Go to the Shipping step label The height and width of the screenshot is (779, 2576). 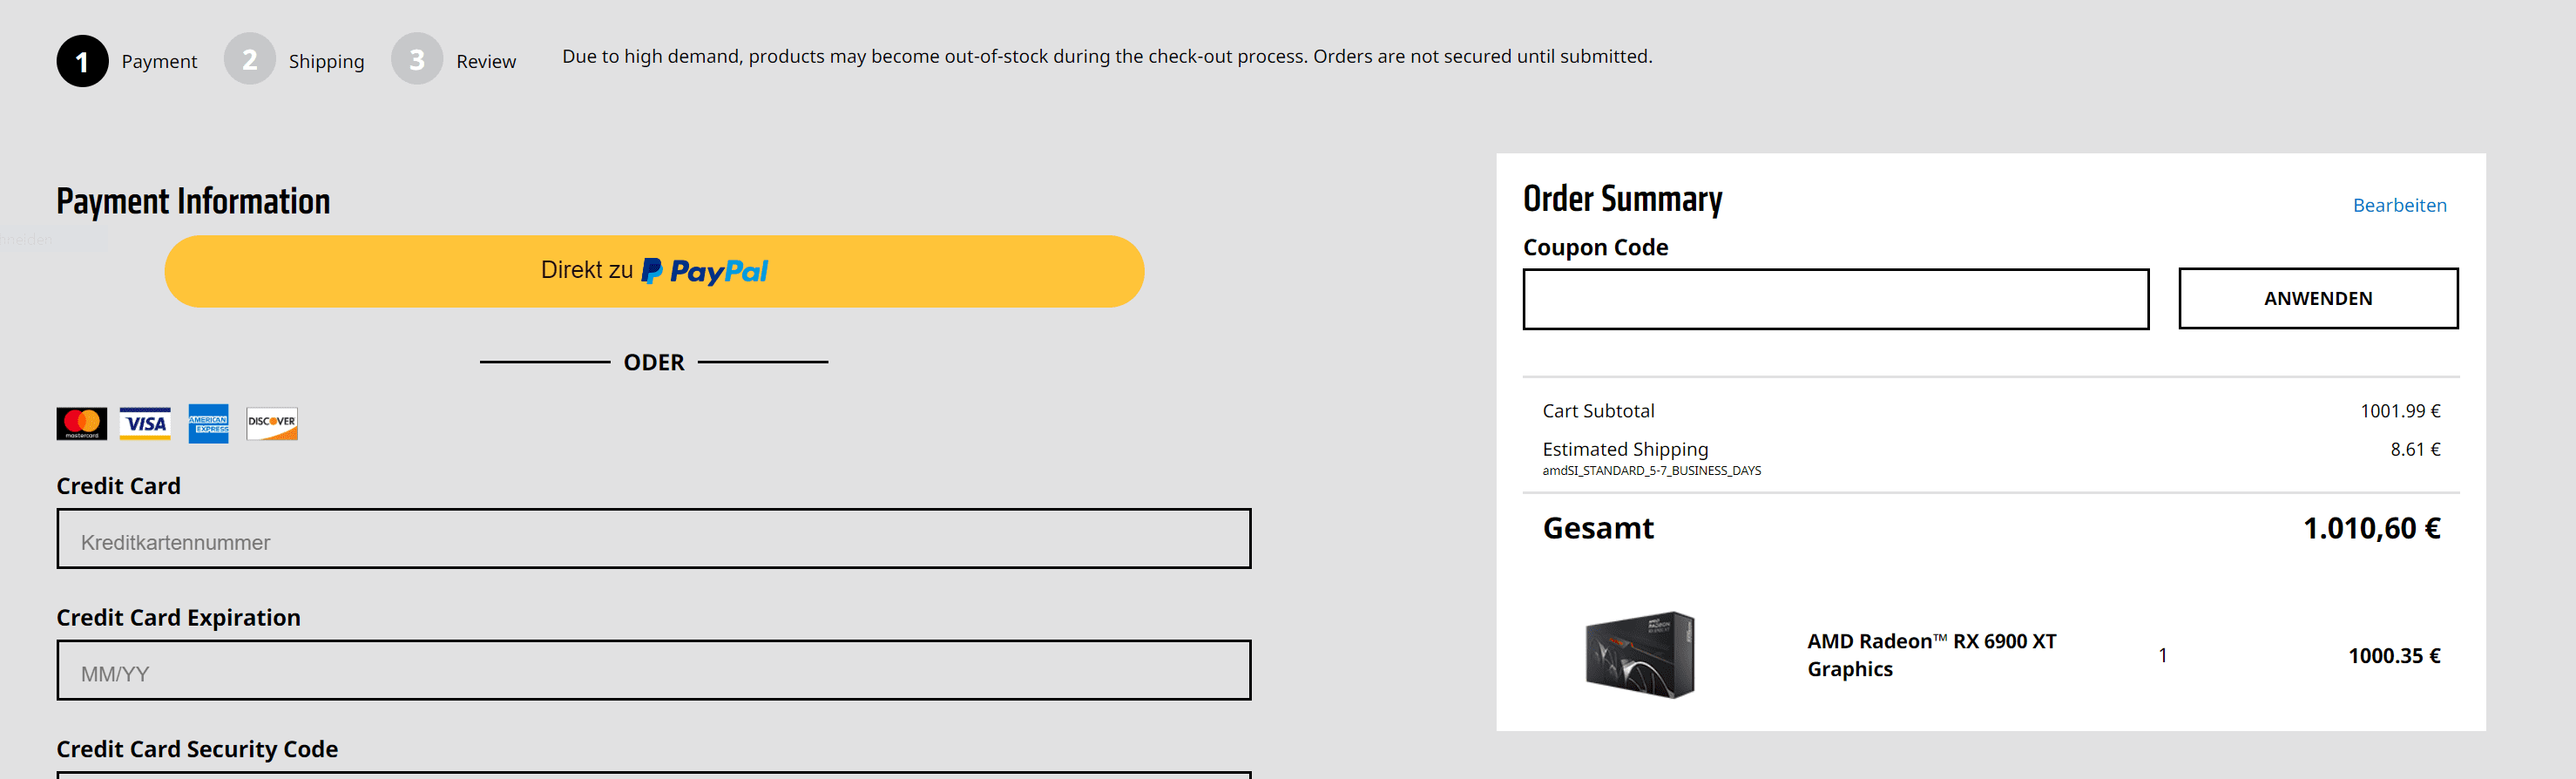(x=326, y=61)
